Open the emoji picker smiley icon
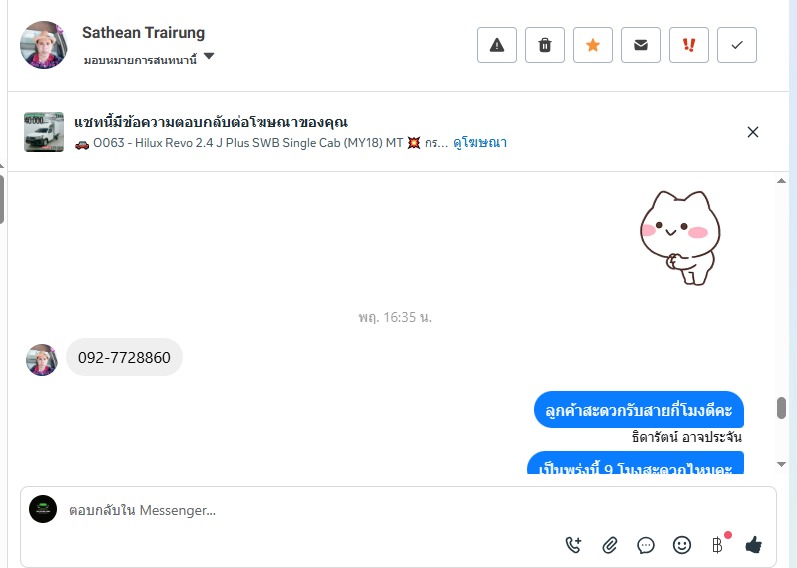797x568 pixels. (682, 545)
